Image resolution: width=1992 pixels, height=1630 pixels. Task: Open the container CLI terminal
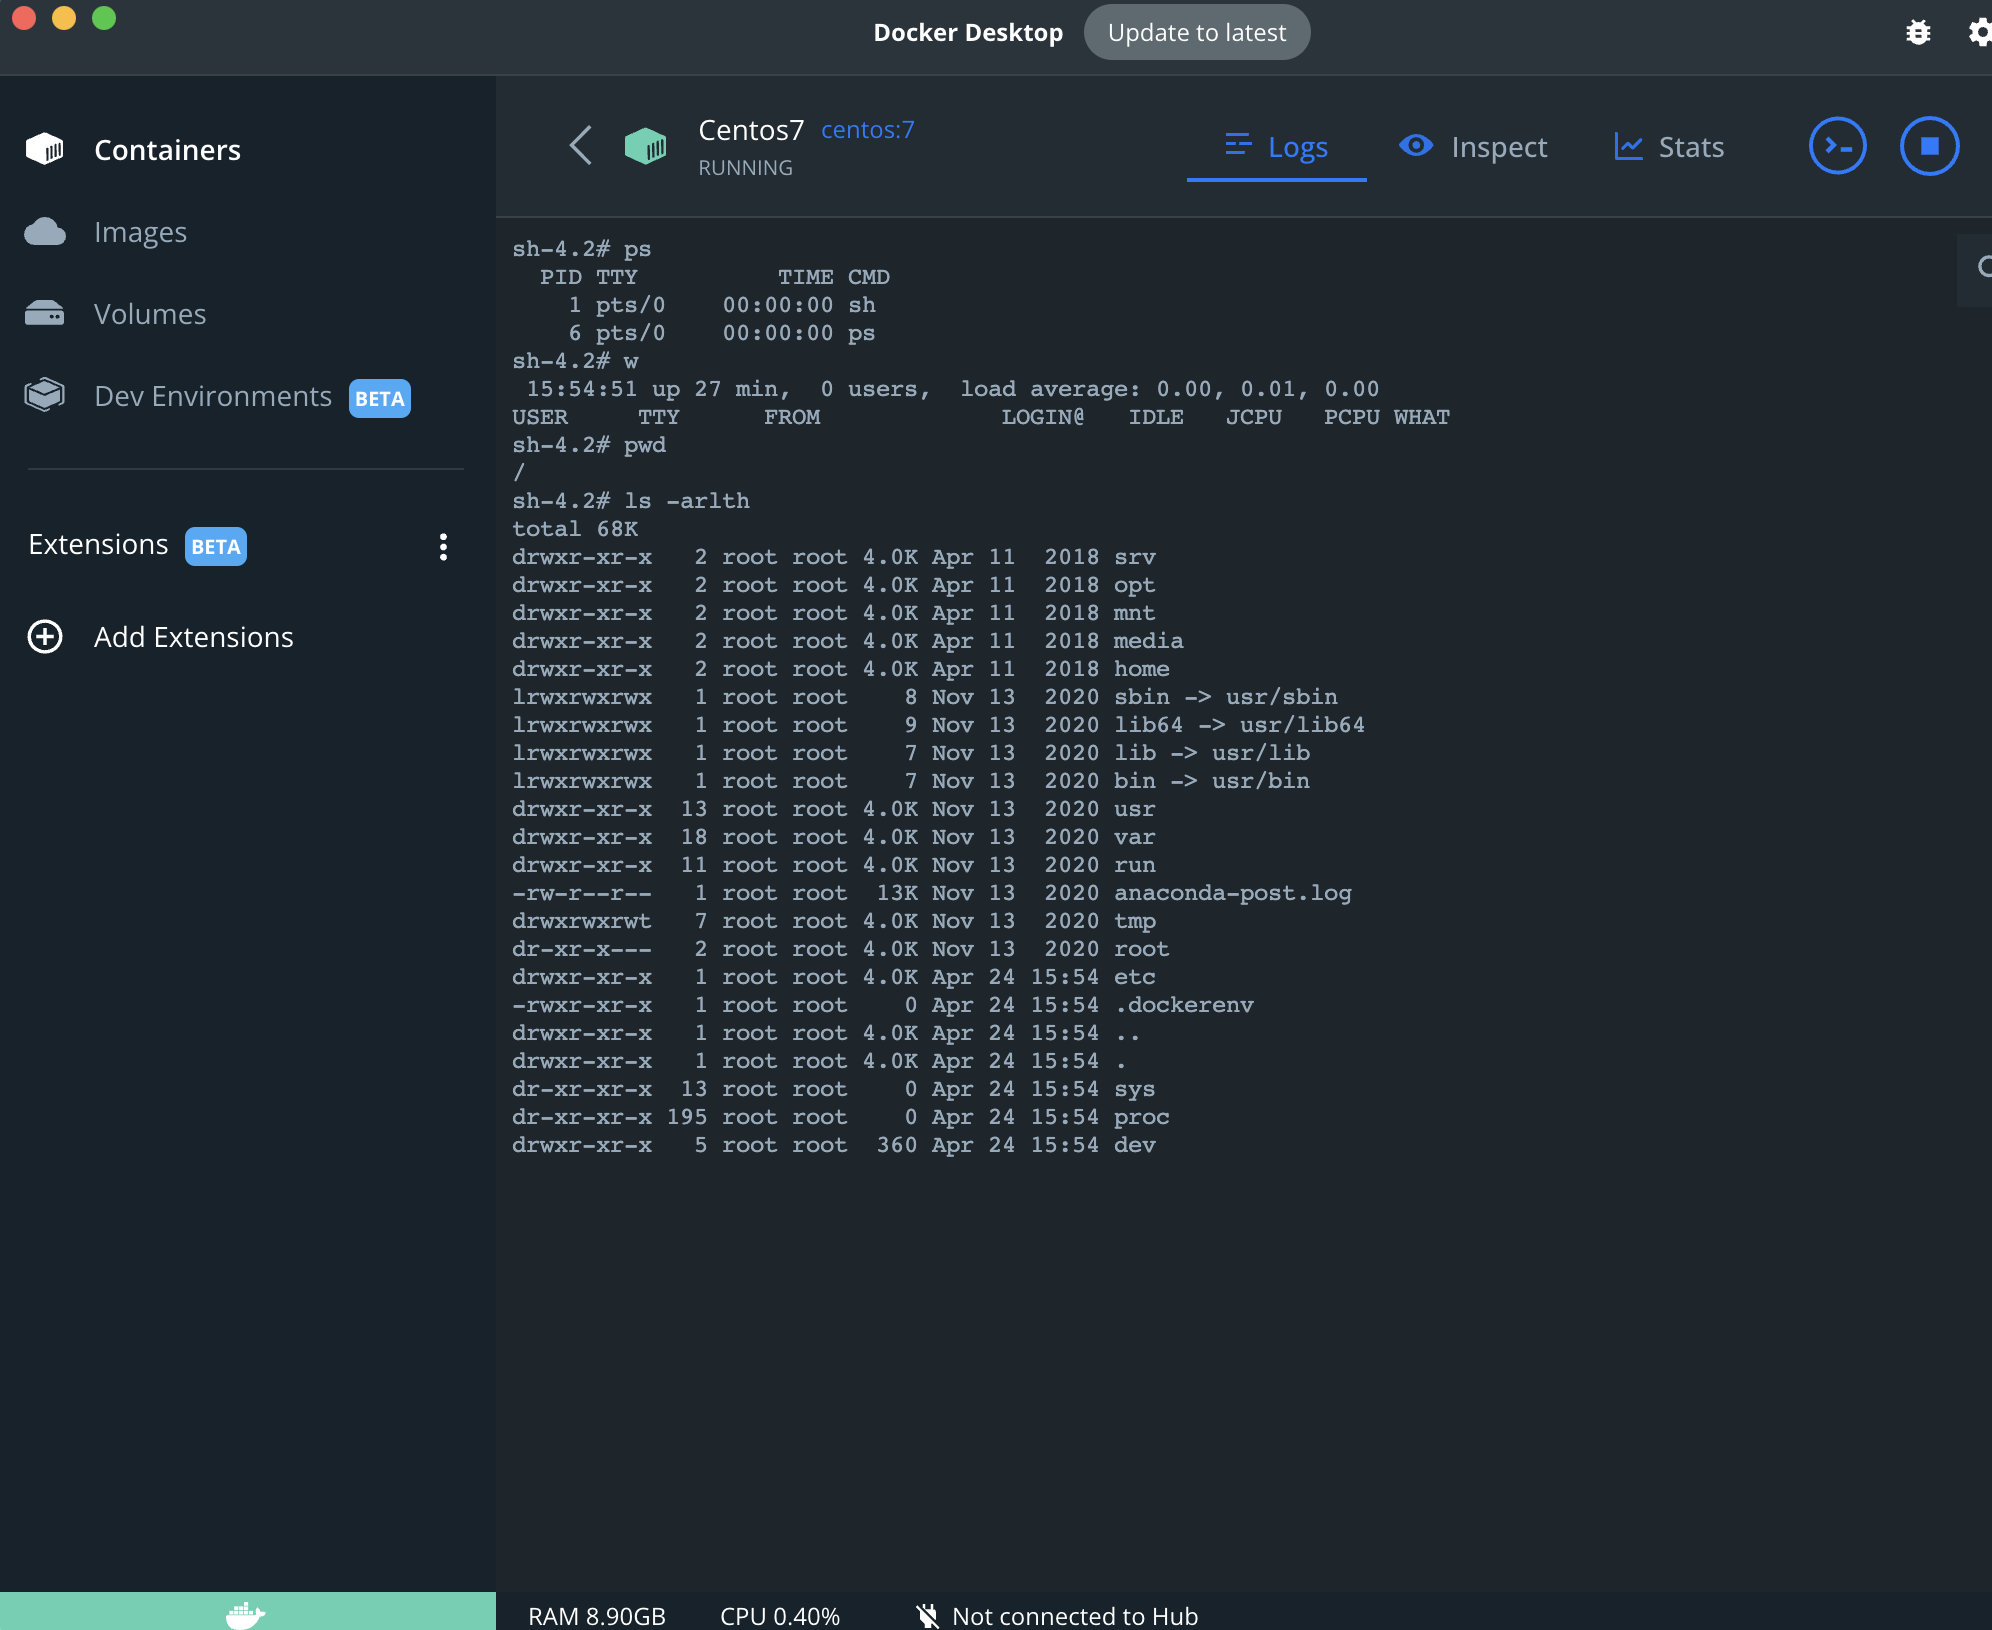[x=1837, y=147]
